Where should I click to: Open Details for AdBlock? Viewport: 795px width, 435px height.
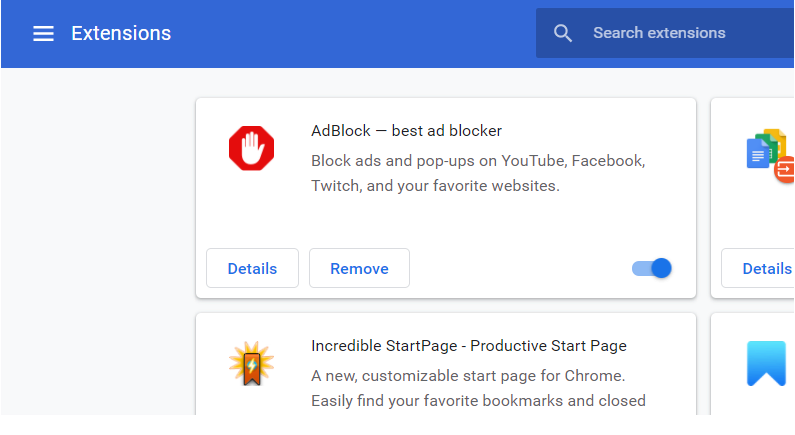252,268
